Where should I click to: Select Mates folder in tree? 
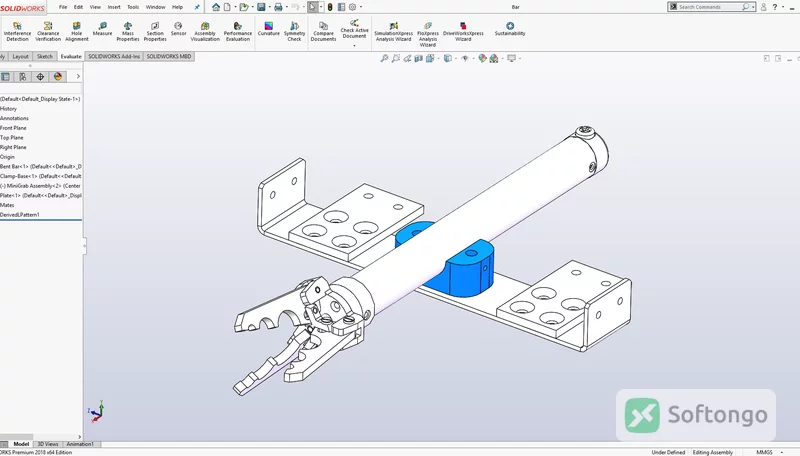pos(7,205)
